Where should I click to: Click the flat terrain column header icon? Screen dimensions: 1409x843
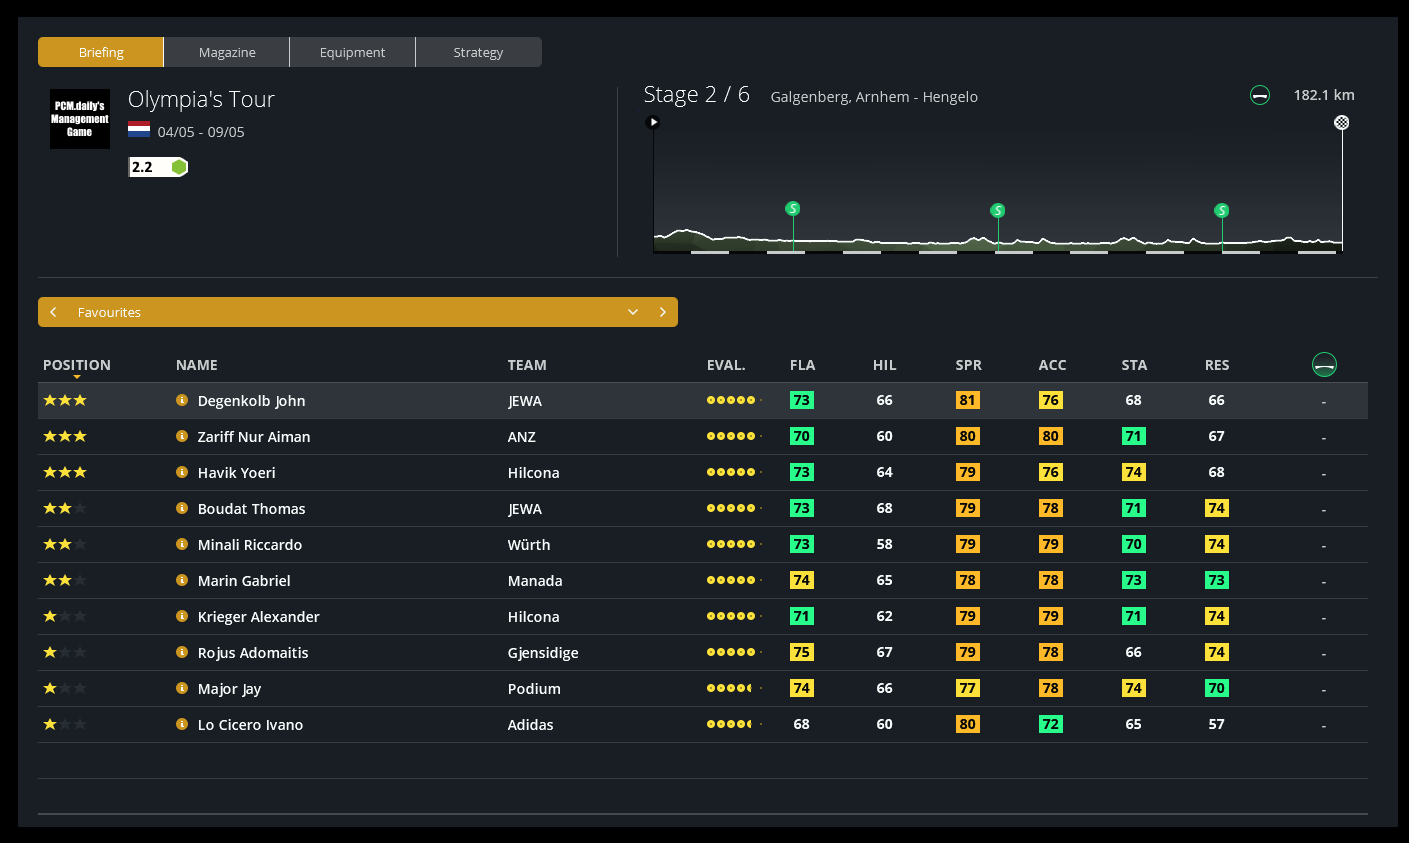(1324, 365)
